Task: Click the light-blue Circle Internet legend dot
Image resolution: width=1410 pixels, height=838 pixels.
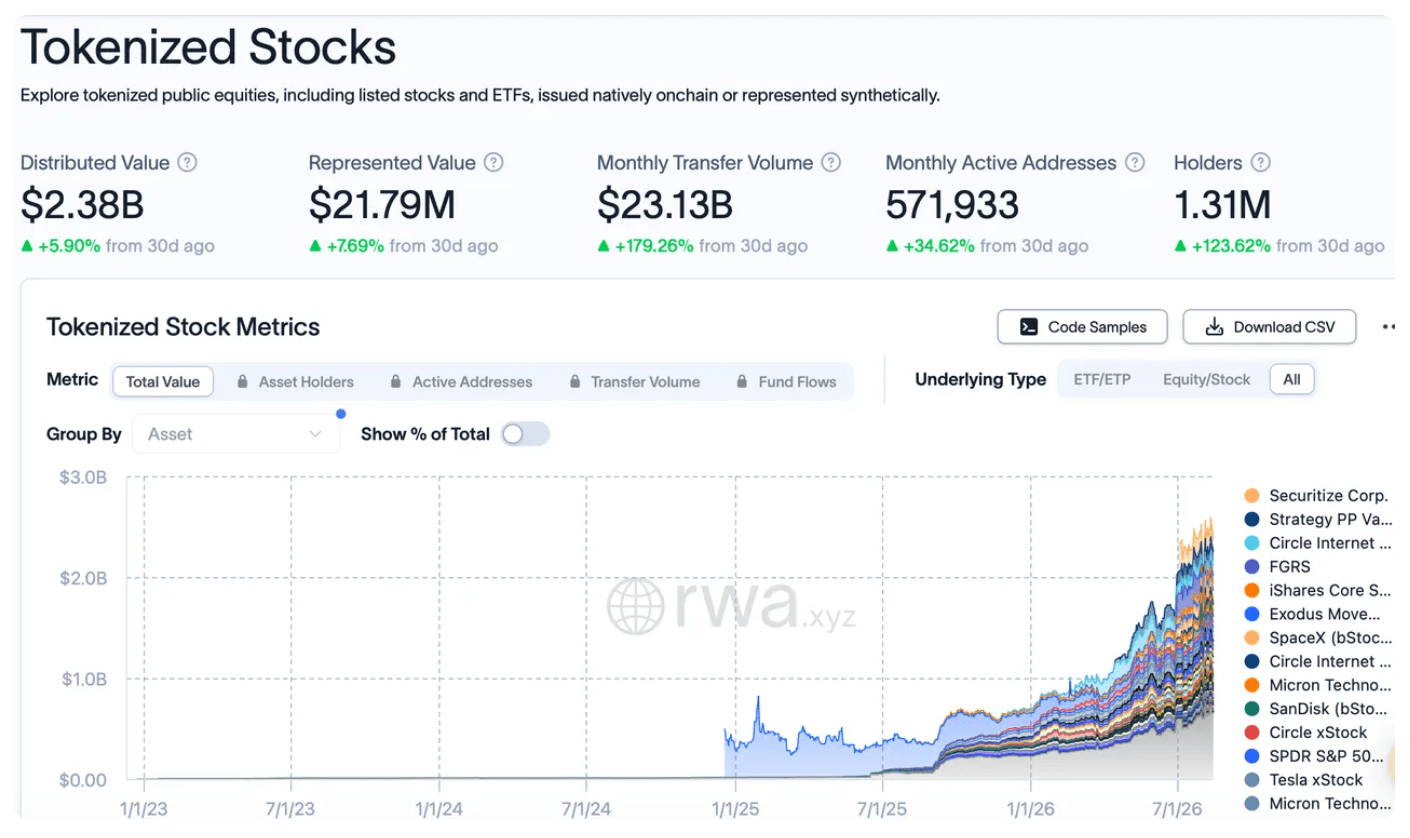Action: coord(1252,543)
